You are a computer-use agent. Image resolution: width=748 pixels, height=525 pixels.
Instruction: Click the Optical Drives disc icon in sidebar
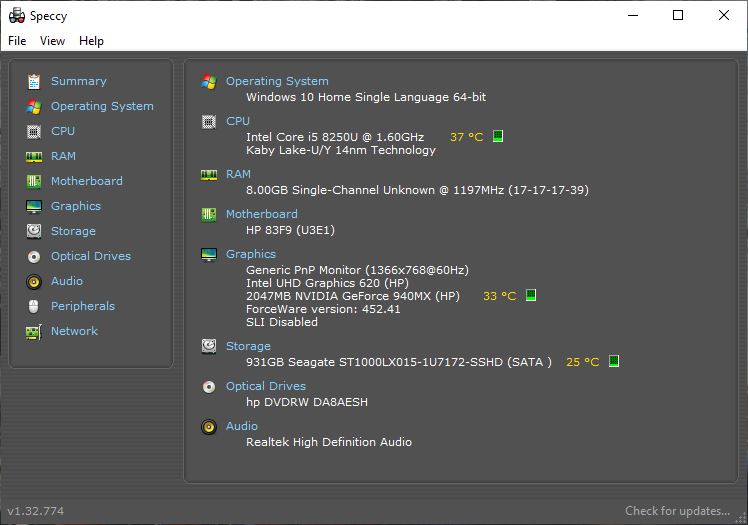(34, 257)
